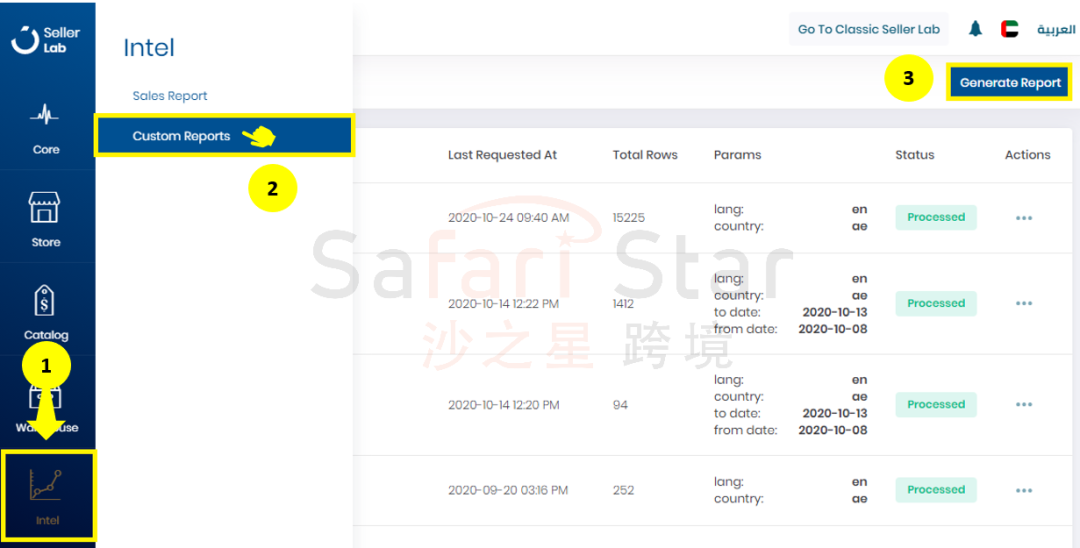The height and width of the screenshot is (548, 1080).
Task: Click Processed status of 15225-row report
Action: click(x=935, y=217)
